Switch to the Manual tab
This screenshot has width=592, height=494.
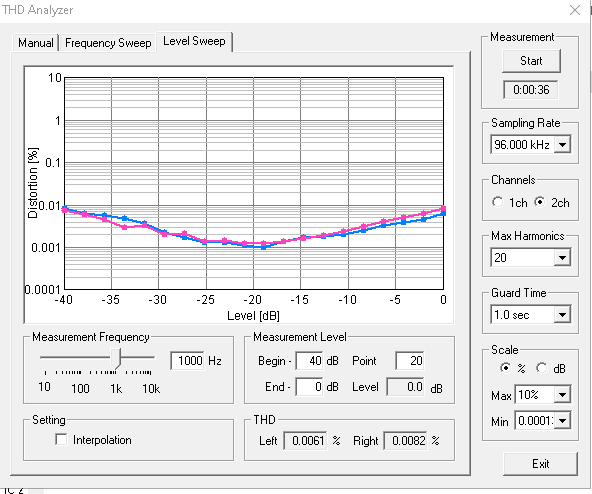(35, 43)
